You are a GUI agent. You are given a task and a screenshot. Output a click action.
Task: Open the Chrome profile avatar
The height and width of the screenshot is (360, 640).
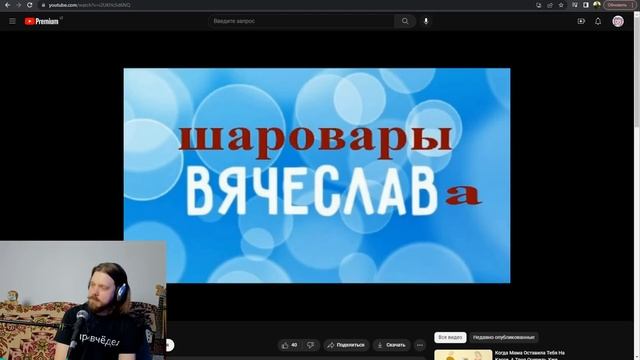597,5
